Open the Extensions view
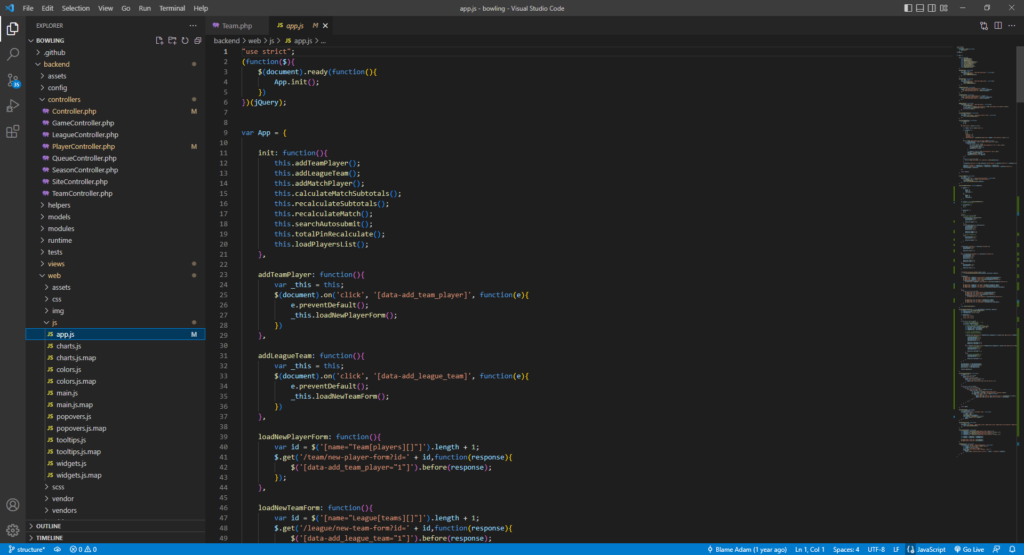The width and height of the screenshot is (1024, 555). 12,132
